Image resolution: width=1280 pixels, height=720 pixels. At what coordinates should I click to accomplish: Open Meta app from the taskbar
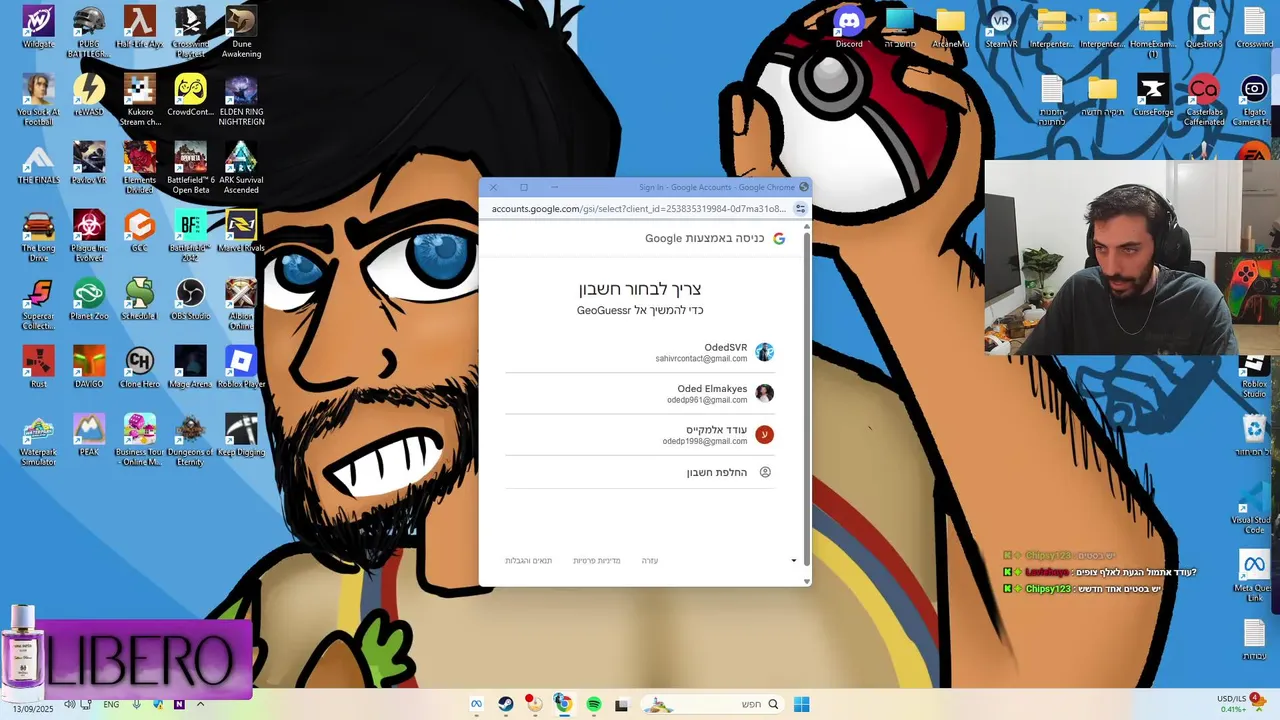[477, 704]
